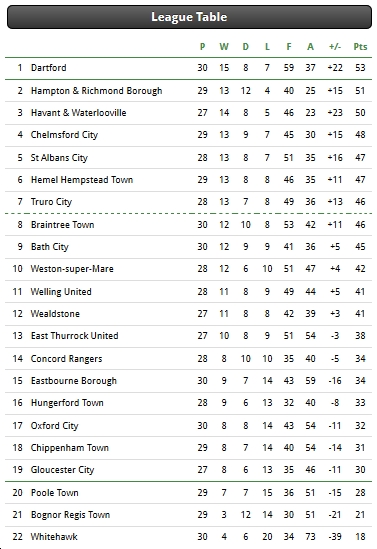
Task: Select Eastbourne Borough in the table
Action: click(x=74, y=381)
